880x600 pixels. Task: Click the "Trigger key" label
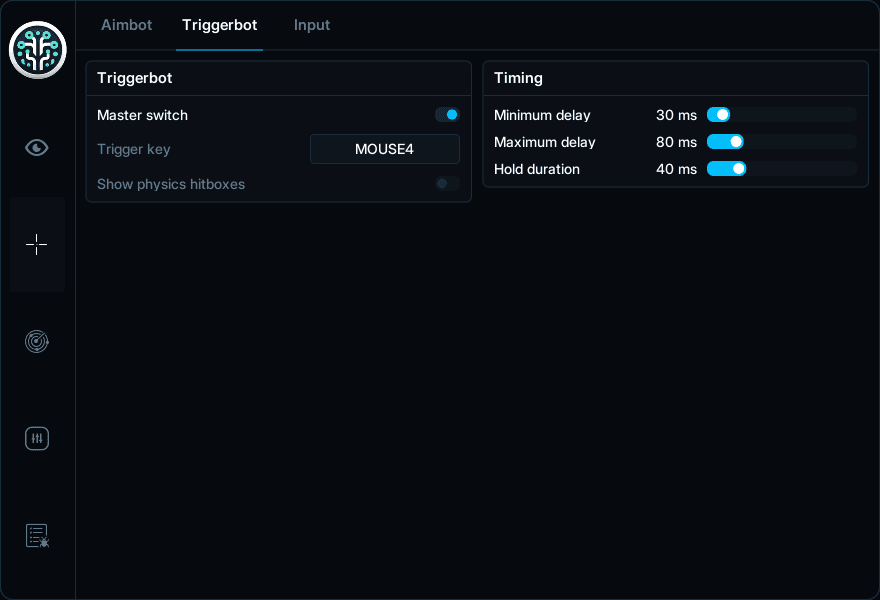click(134, 149)
